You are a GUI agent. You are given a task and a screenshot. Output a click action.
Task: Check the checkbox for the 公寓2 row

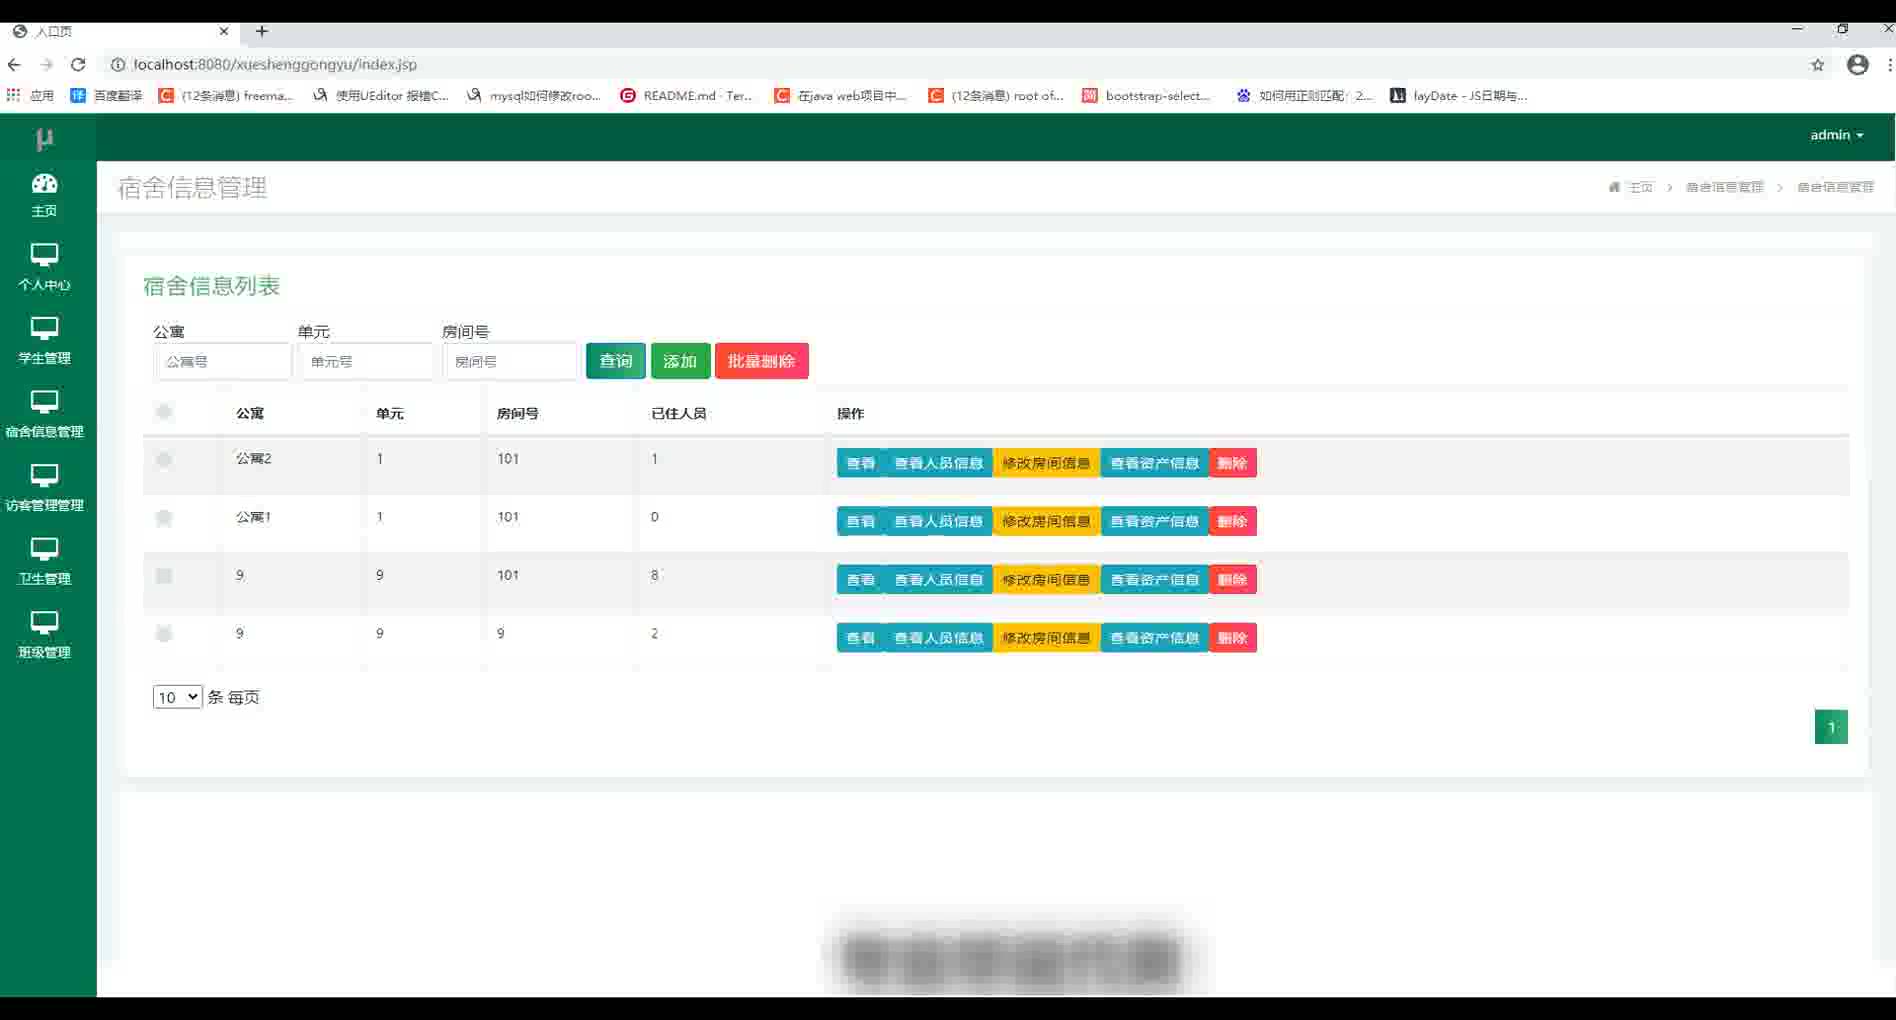tap(164, 459)
